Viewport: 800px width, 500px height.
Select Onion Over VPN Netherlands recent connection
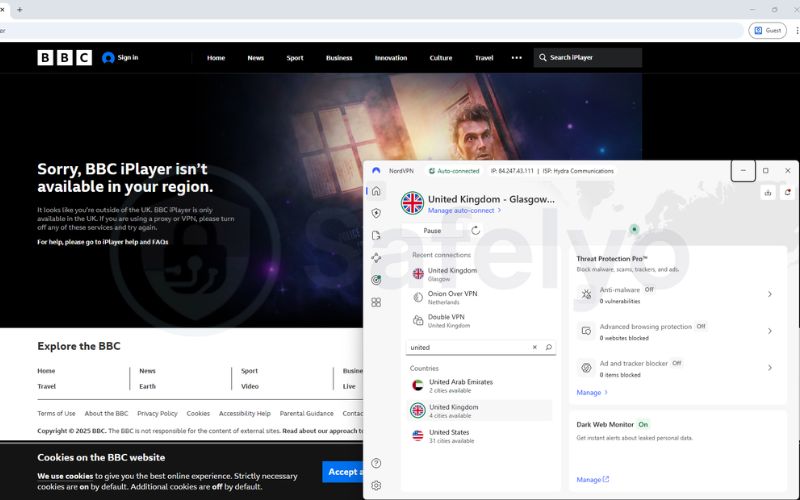[480, 297]
